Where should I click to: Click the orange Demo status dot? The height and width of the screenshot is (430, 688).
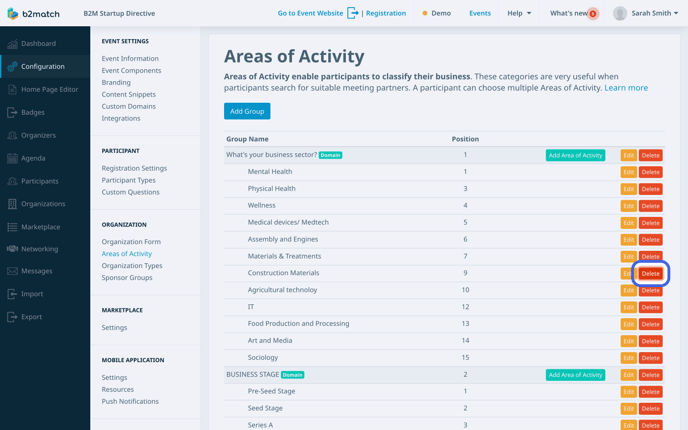click(425, 13)
